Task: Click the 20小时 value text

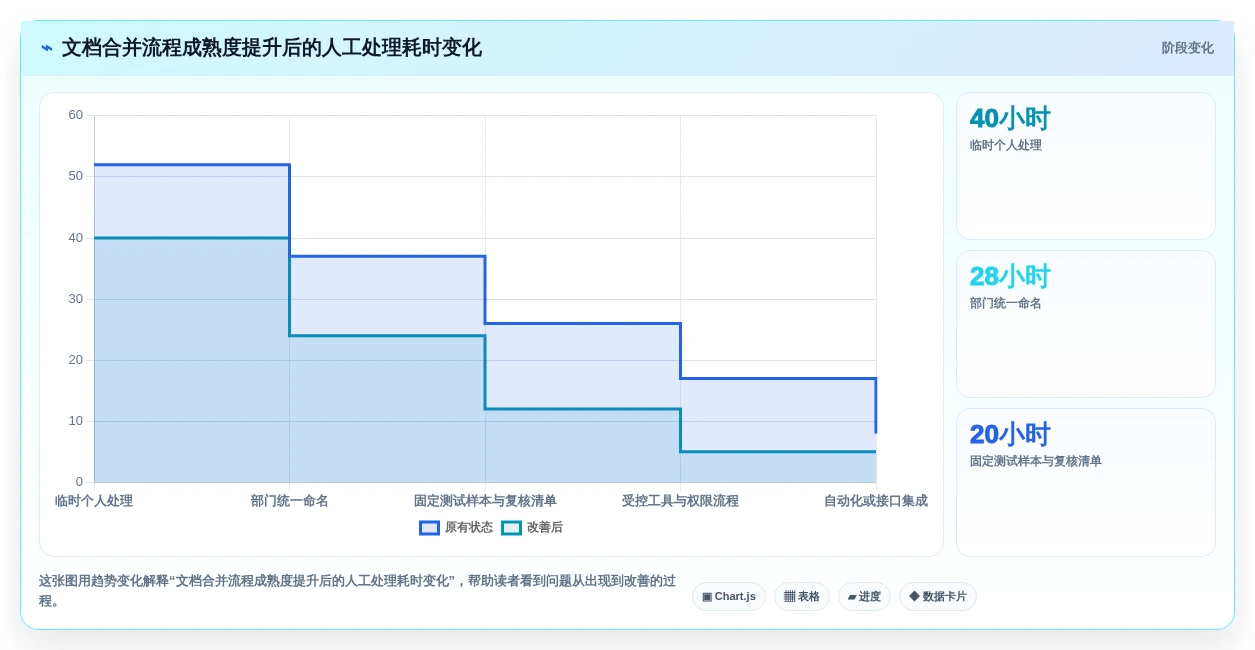Action: click(1010, 434)
